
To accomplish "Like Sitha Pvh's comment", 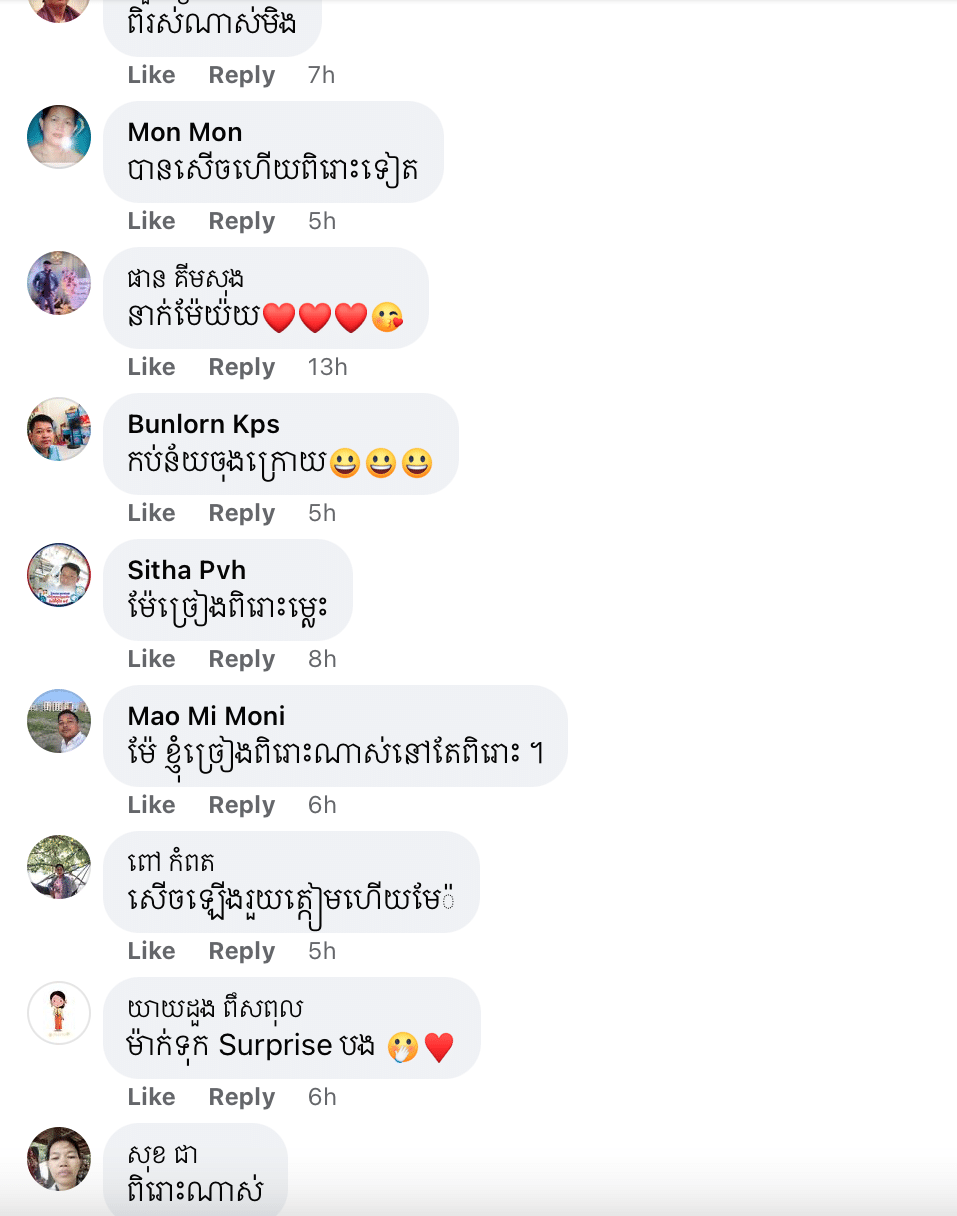I will [151, 659].
